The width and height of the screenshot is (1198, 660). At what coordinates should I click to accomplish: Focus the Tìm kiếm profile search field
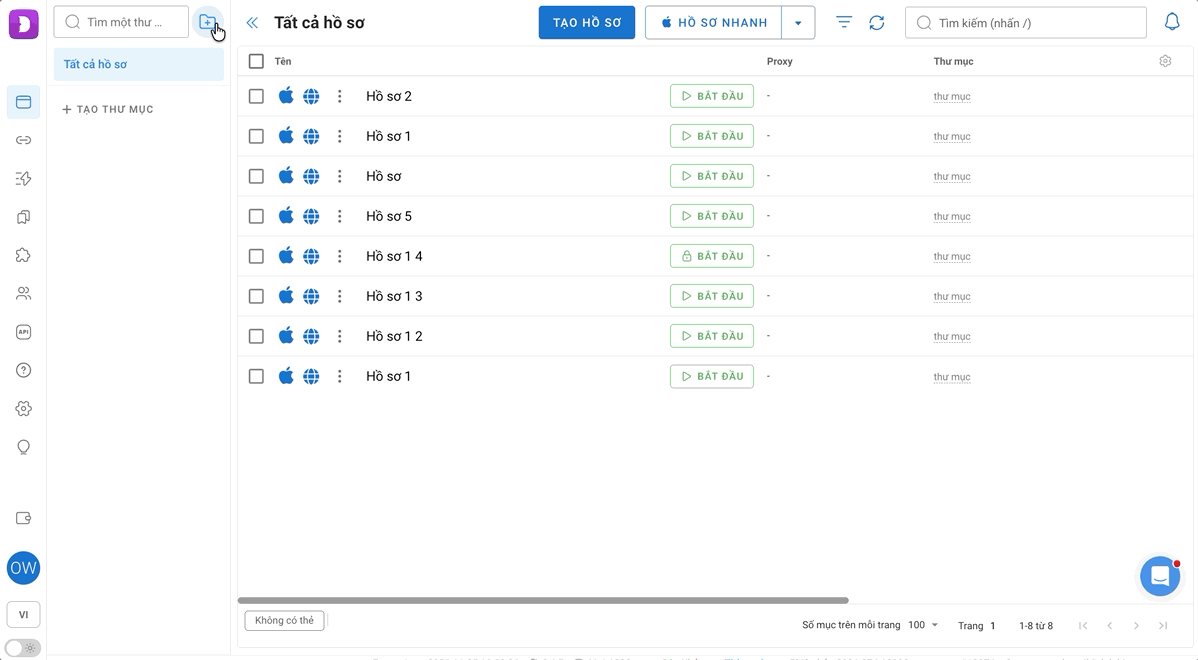[x=1026, y=23]
